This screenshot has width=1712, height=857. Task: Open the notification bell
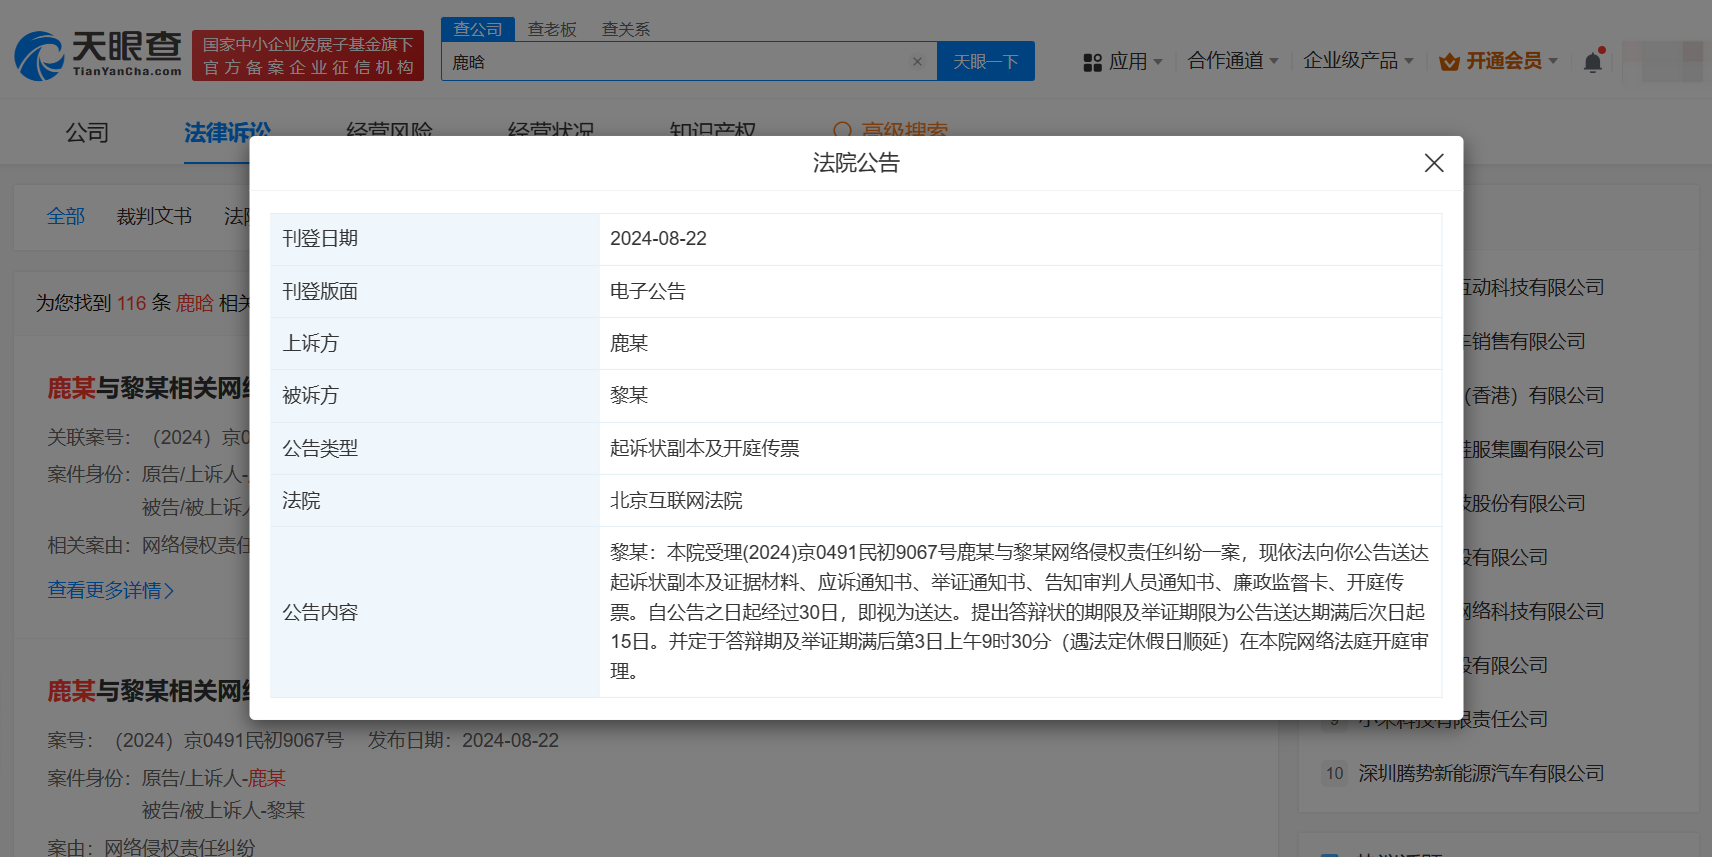pyautogui.click(x=1592, y=62)
